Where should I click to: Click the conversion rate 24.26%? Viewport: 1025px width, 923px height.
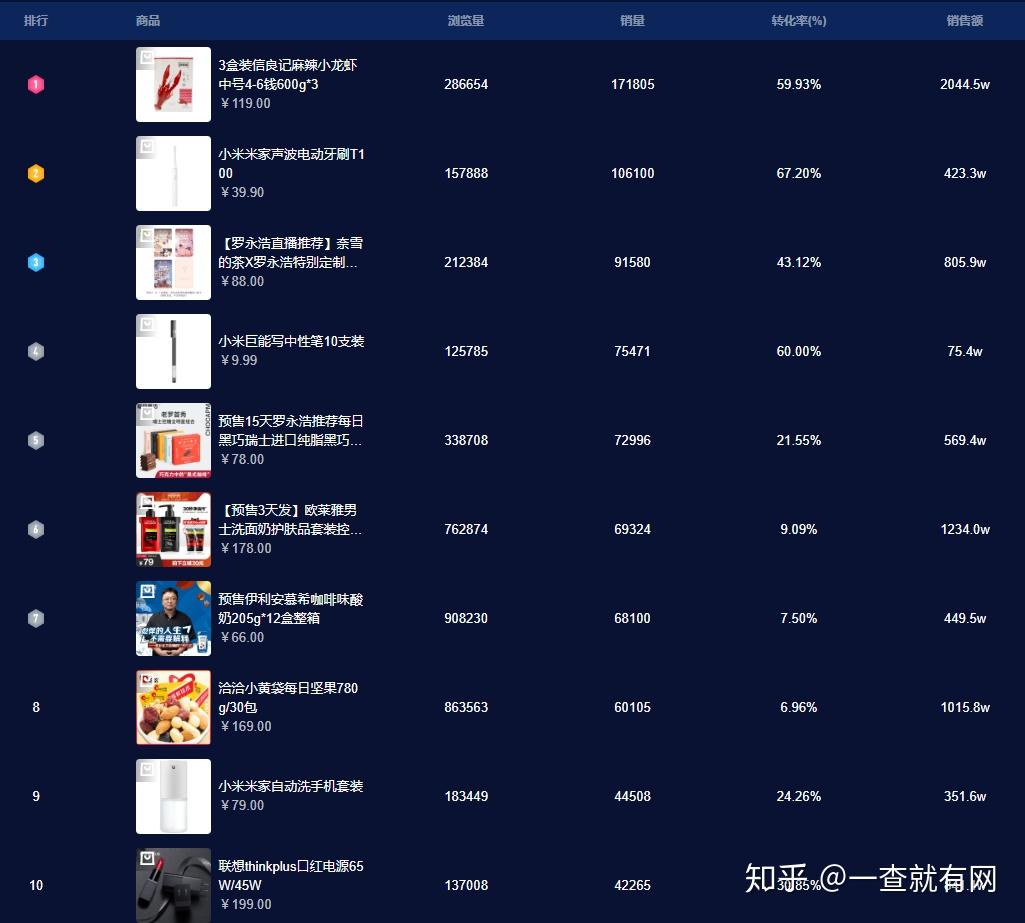pyautogui.click(x=799, y=796)
